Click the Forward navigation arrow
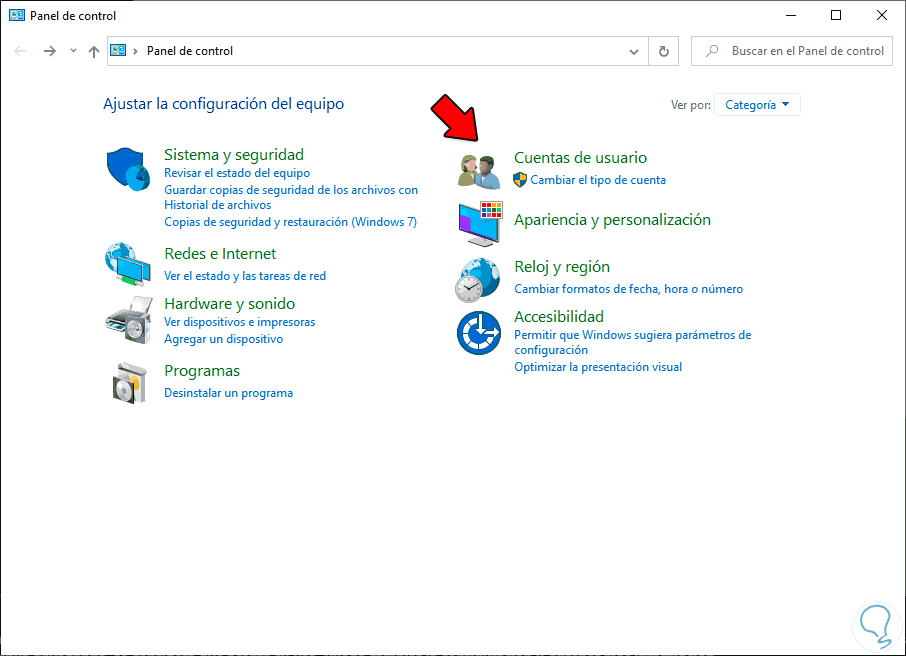The image size is (906, 656). 50,51
